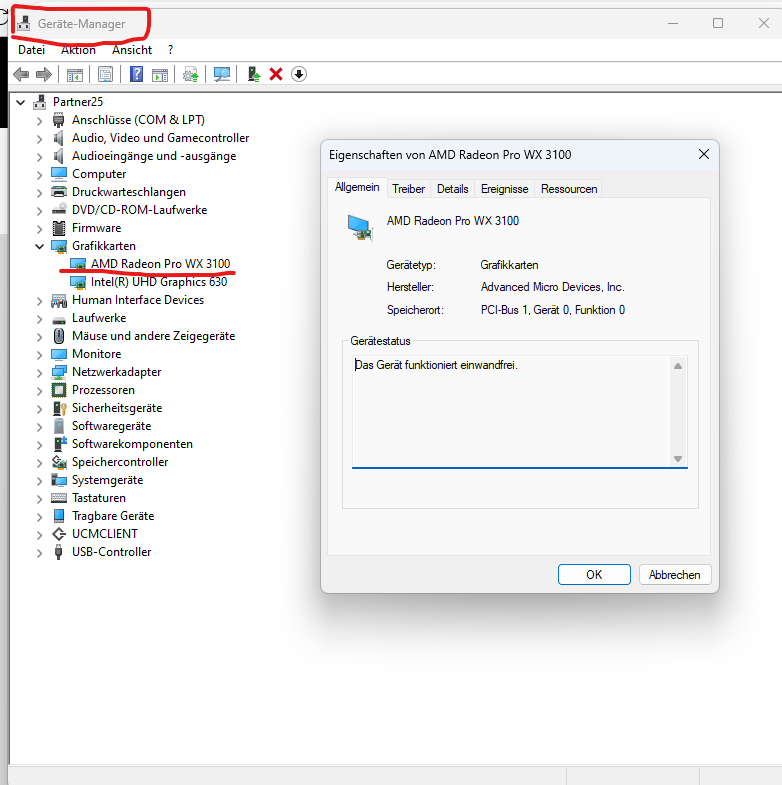Expand the Tragbare Geräte category

pyautogui.click(x=40, y=516)
